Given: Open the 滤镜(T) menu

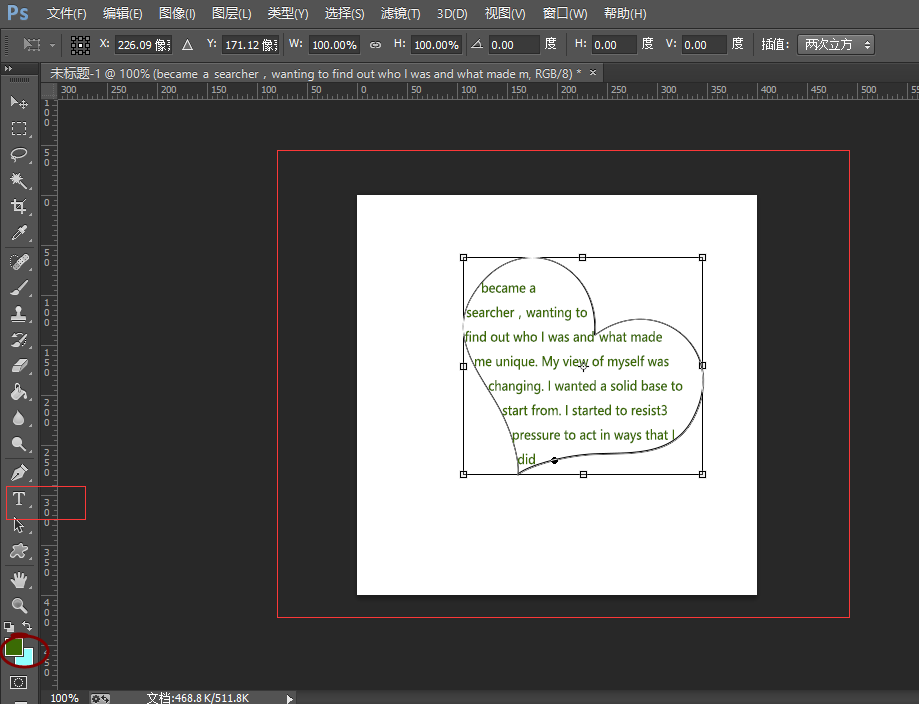Looking at the screenshot, I should tap(400, 14).
